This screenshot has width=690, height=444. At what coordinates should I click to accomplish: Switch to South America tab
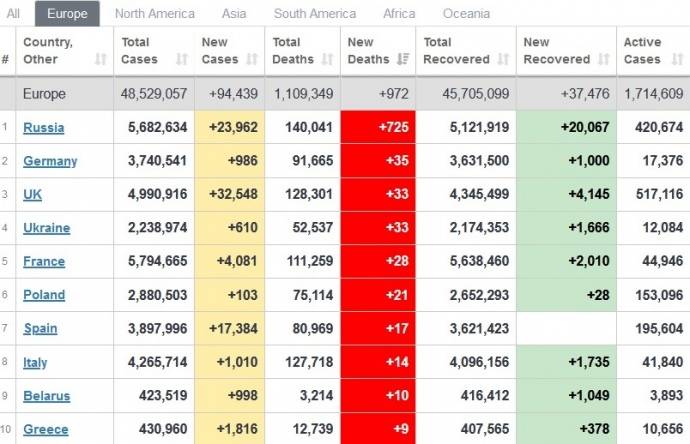[x=314, y=14]
